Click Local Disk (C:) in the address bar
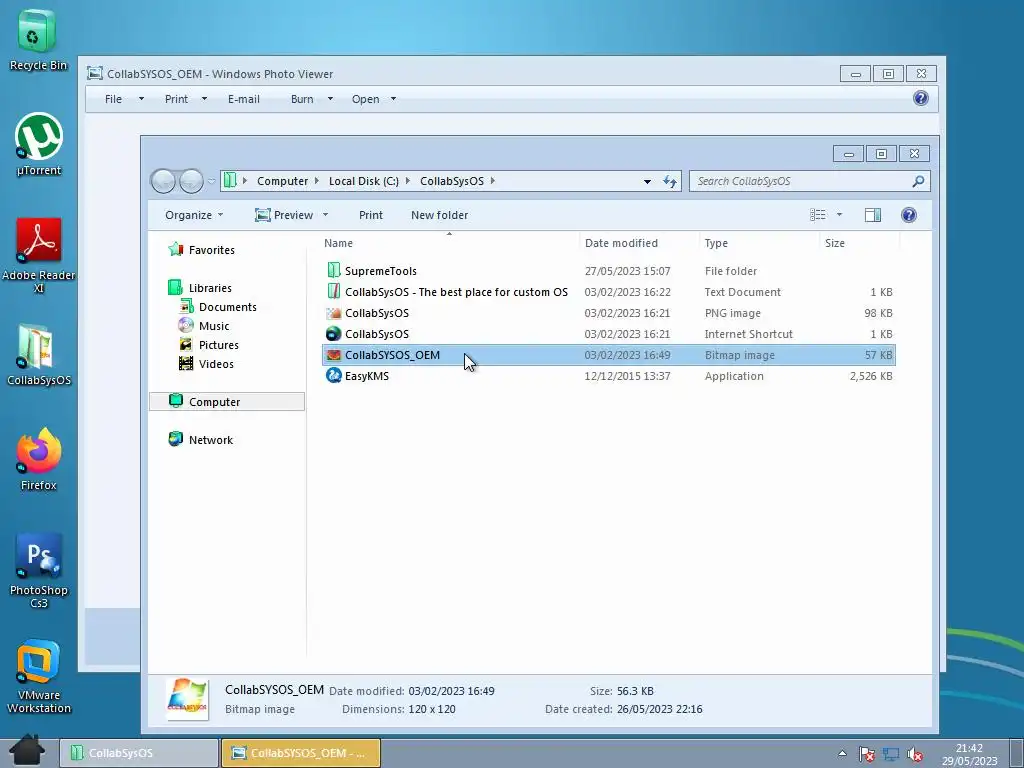 364,181
